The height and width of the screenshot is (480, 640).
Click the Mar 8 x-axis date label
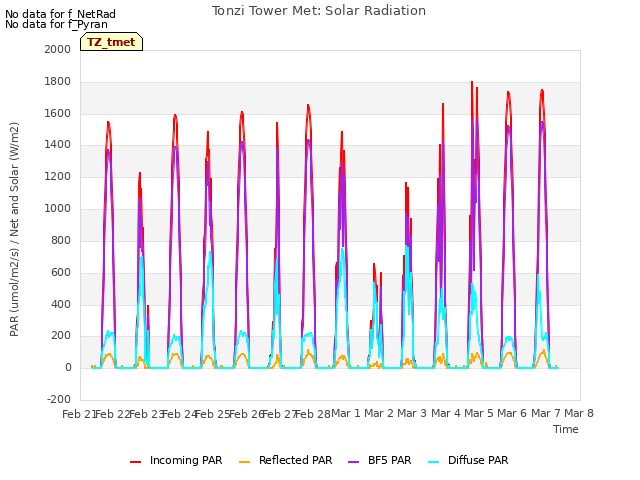tap(579, 413)
